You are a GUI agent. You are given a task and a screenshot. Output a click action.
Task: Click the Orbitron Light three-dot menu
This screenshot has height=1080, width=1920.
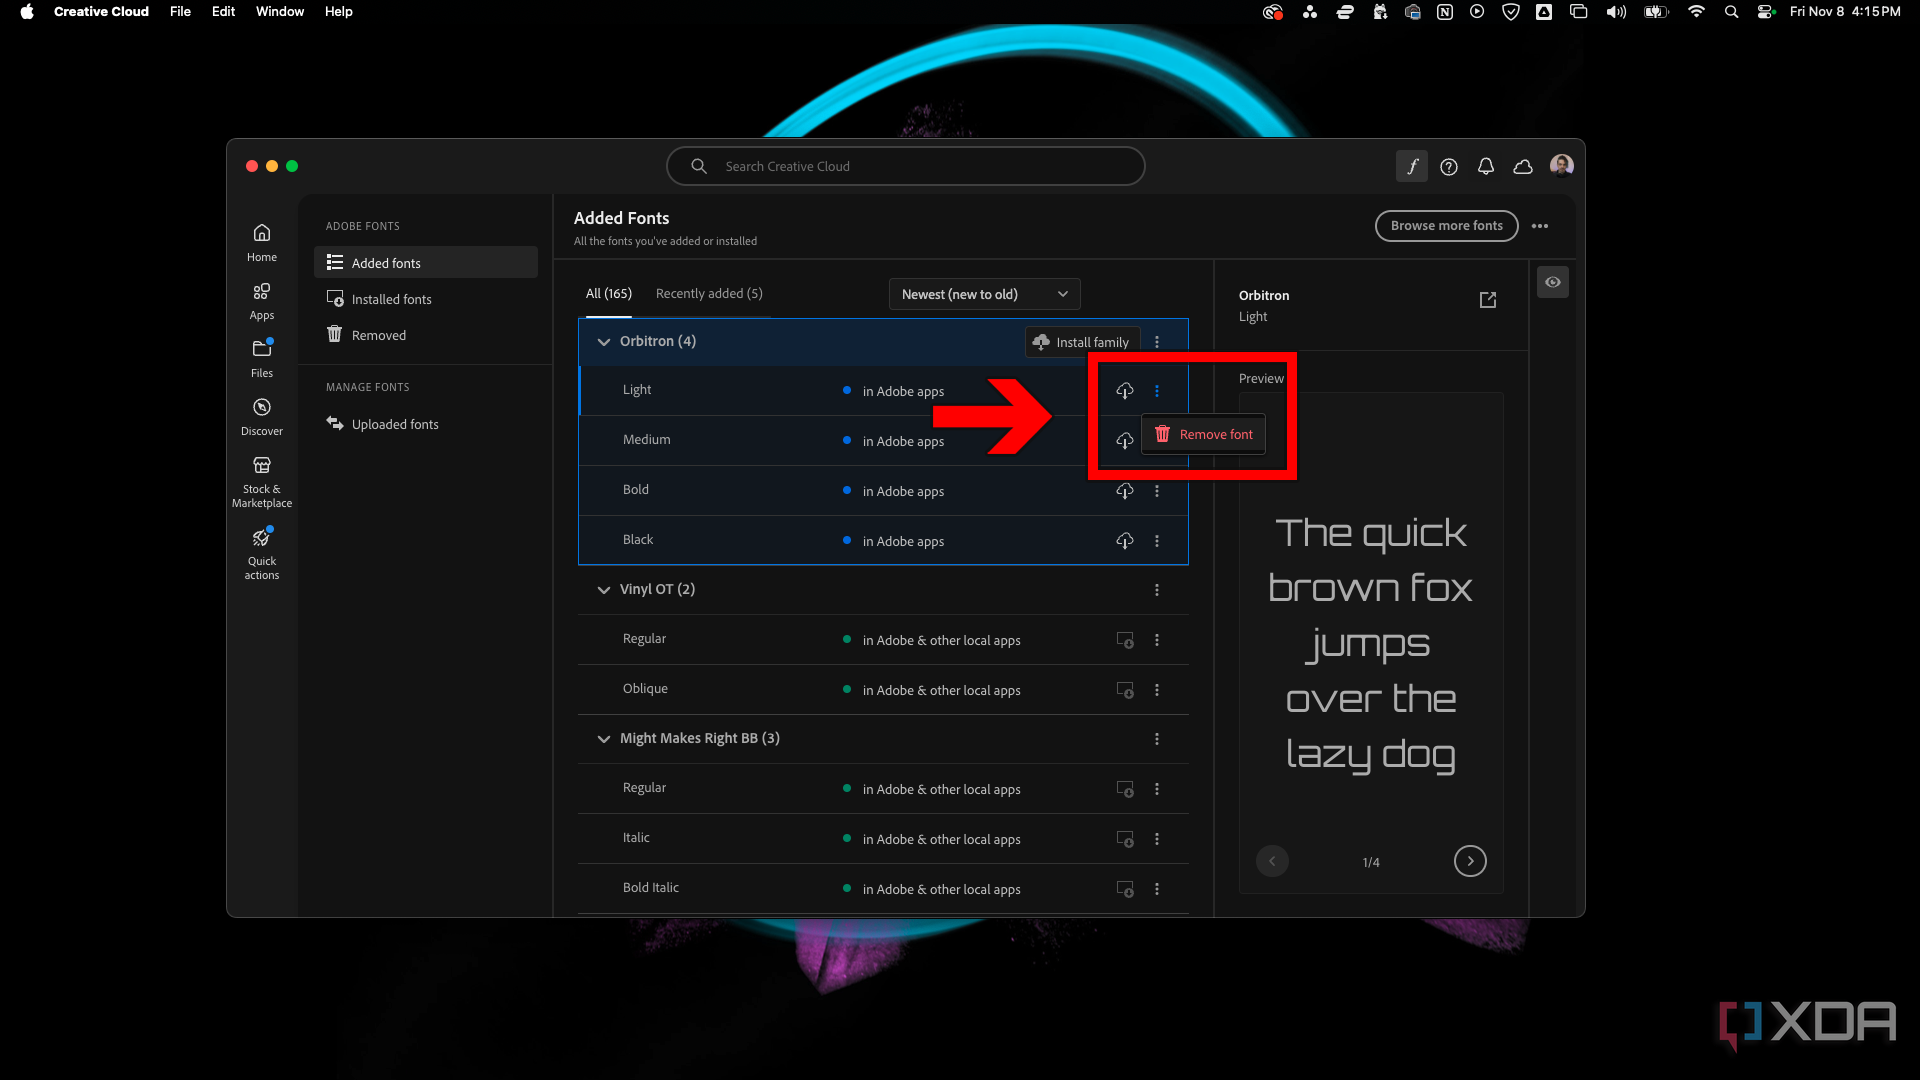[x=1158, y=390]
